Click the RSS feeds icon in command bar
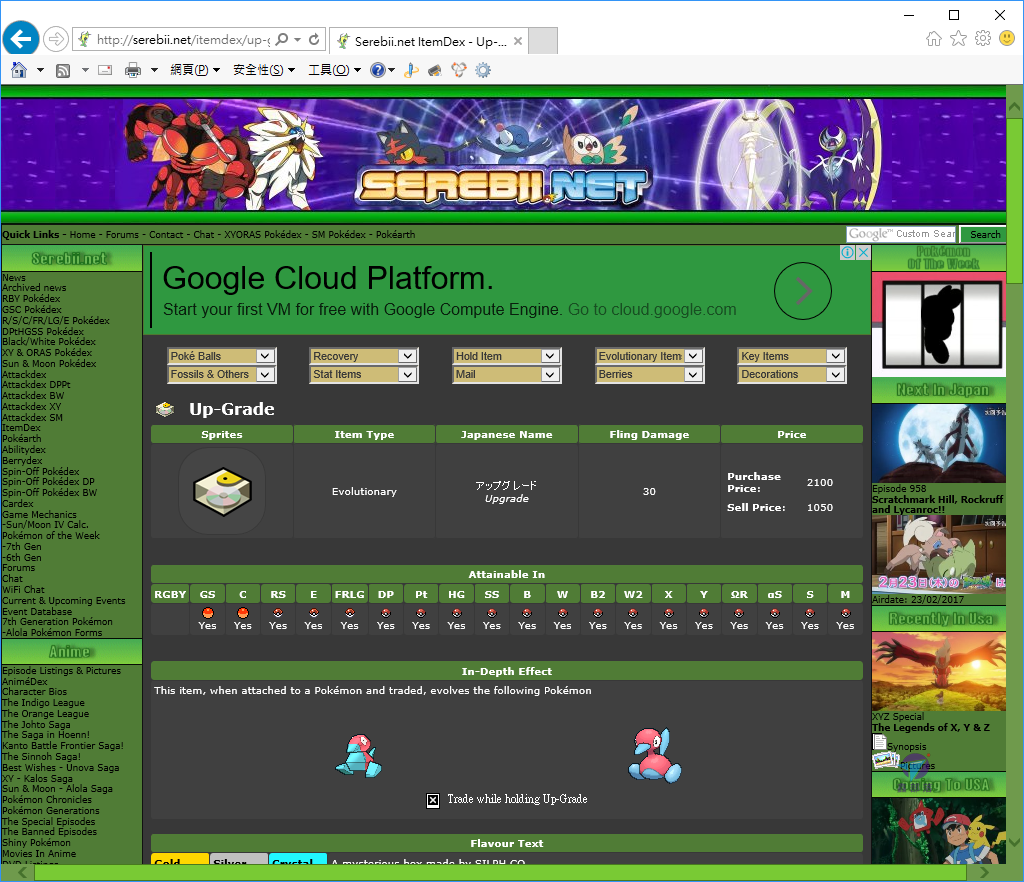The image size is (1024, 882). coord(63,71)
